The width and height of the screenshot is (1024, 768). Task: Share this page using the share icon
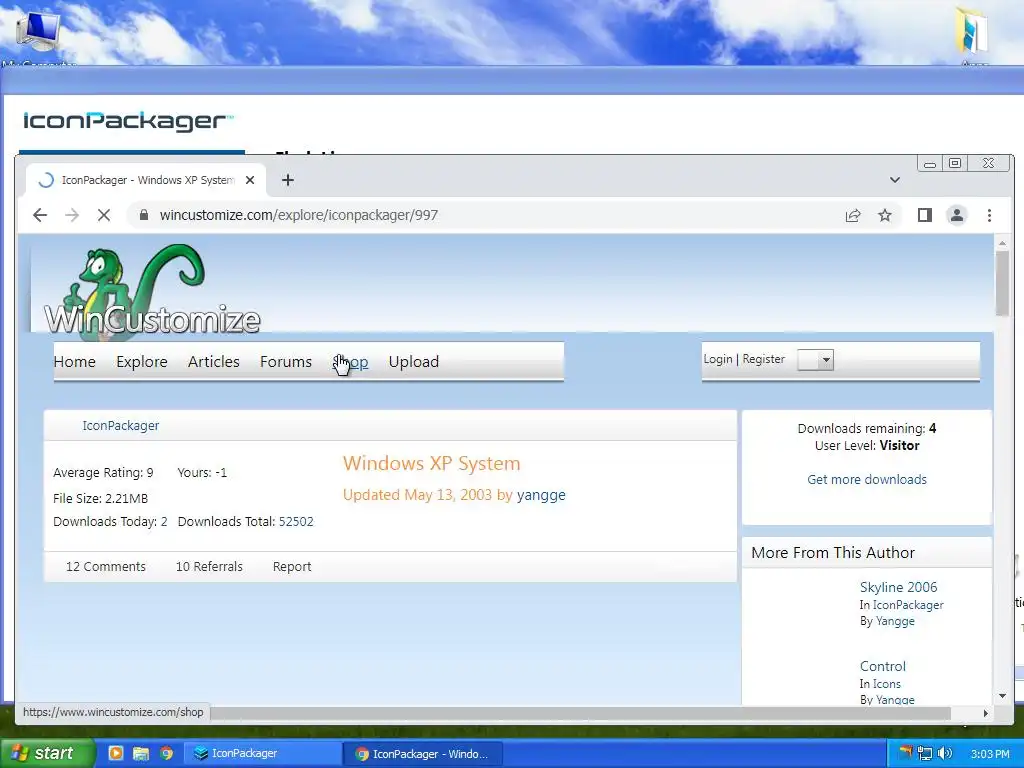853,215
